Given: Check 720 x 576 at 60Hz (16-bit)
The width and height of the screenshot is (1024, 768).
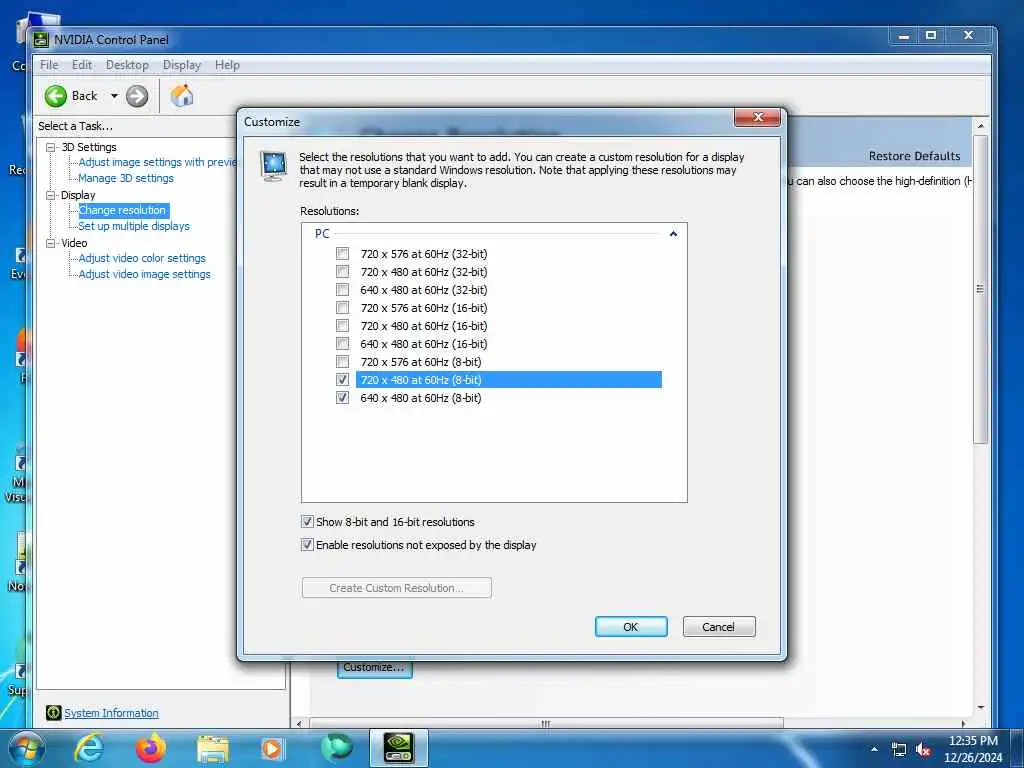Looking at the screenshot, I should pos(342,308).
